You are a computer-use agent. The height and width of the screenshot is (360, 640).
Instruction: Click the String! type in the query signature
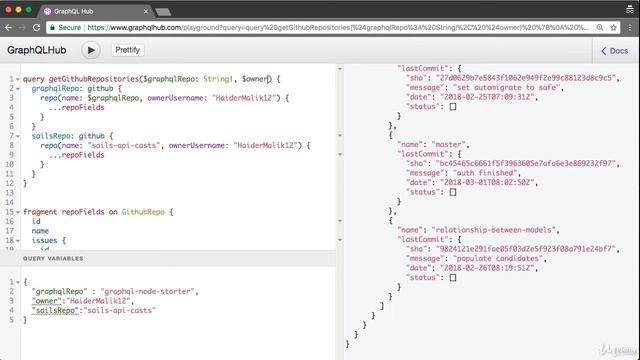[x=218, y=79]
